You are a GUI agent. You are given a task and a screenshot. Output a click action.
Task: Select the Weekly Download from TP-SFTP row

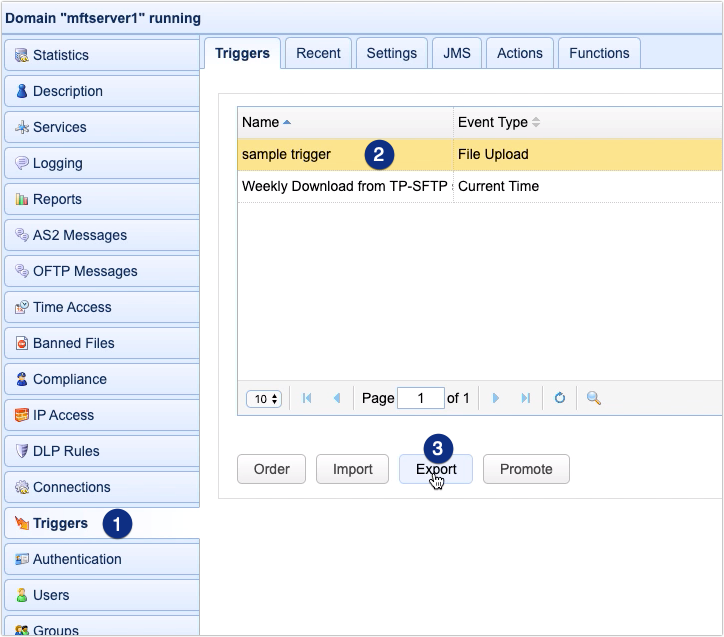[x=345, y=186]
